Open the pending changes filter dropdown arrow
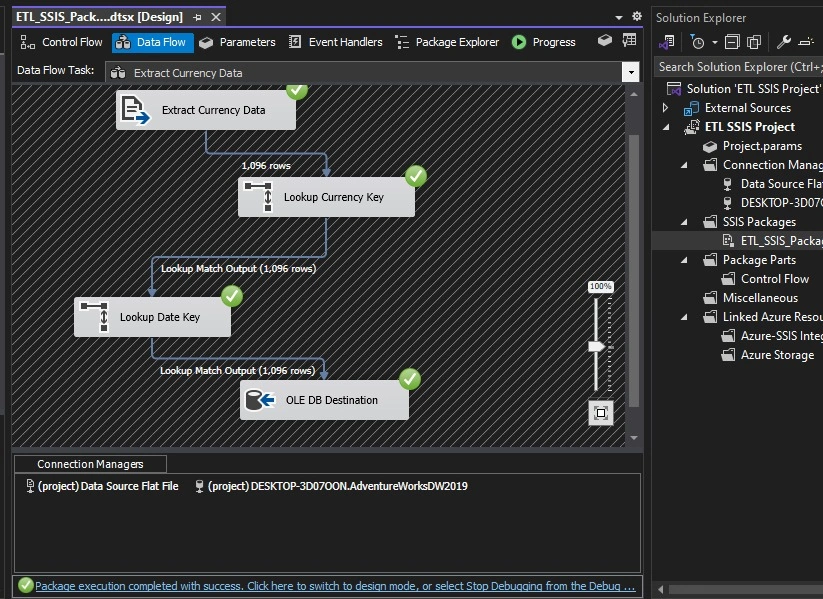This screenshot has width=823, height=599. pos(714,42)
